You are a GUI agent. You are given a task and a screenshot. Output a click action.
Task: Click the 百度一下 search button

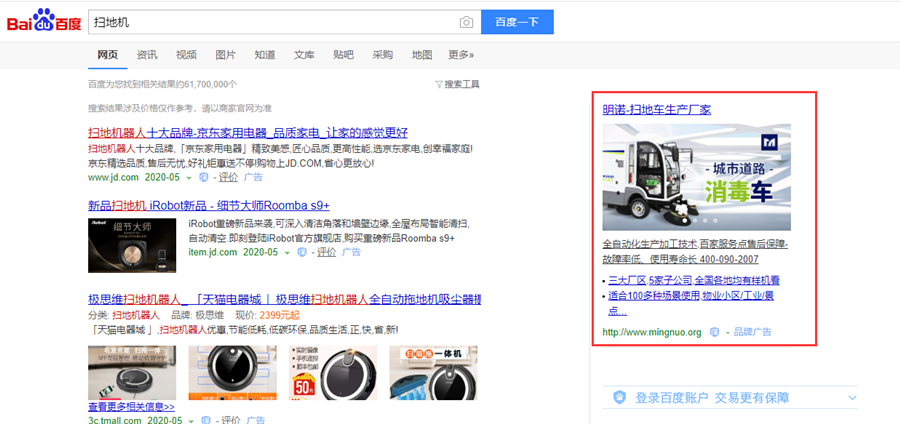(517, 22)
